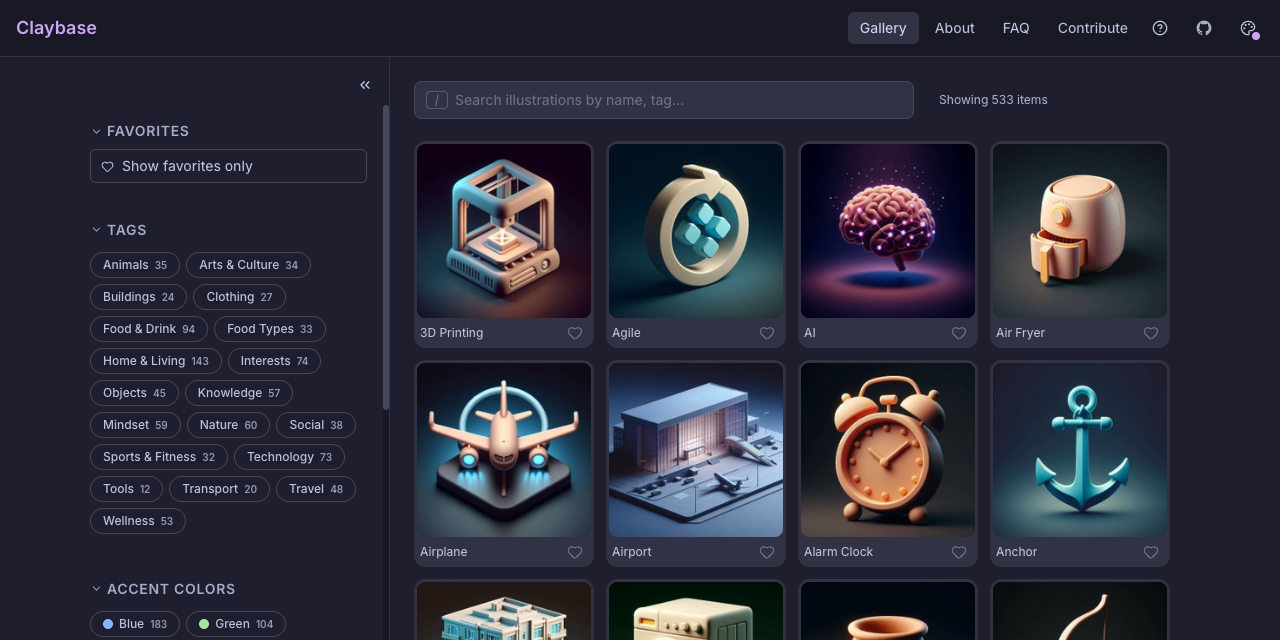Filter by Nature tag
This screenshot has height=640, width=1280.
(x=228, y=425)
